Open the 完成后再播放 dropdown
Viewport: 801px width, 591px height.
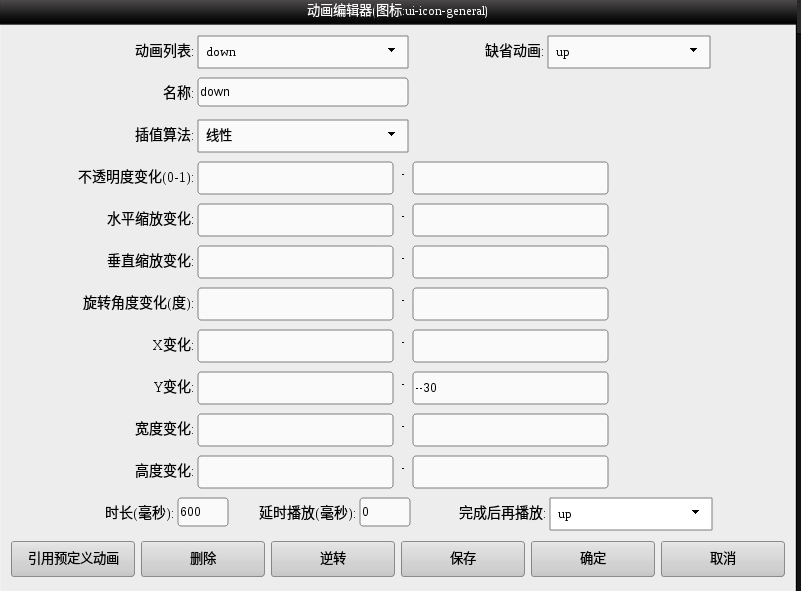(x=631, y=513)
